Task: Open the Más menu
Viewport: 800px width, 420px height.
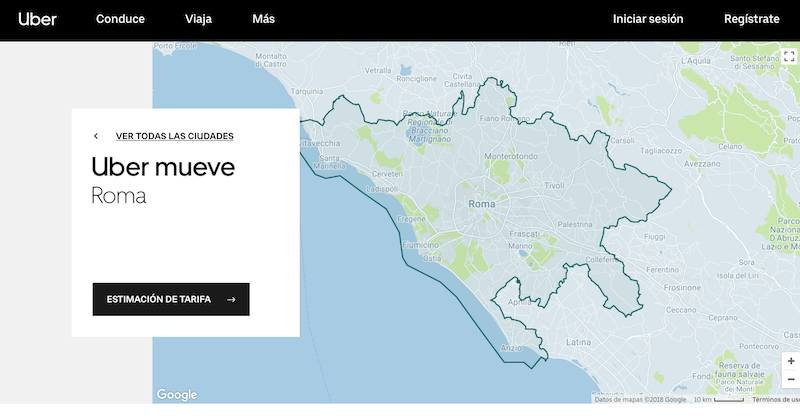Action: [x=263, y=19]
